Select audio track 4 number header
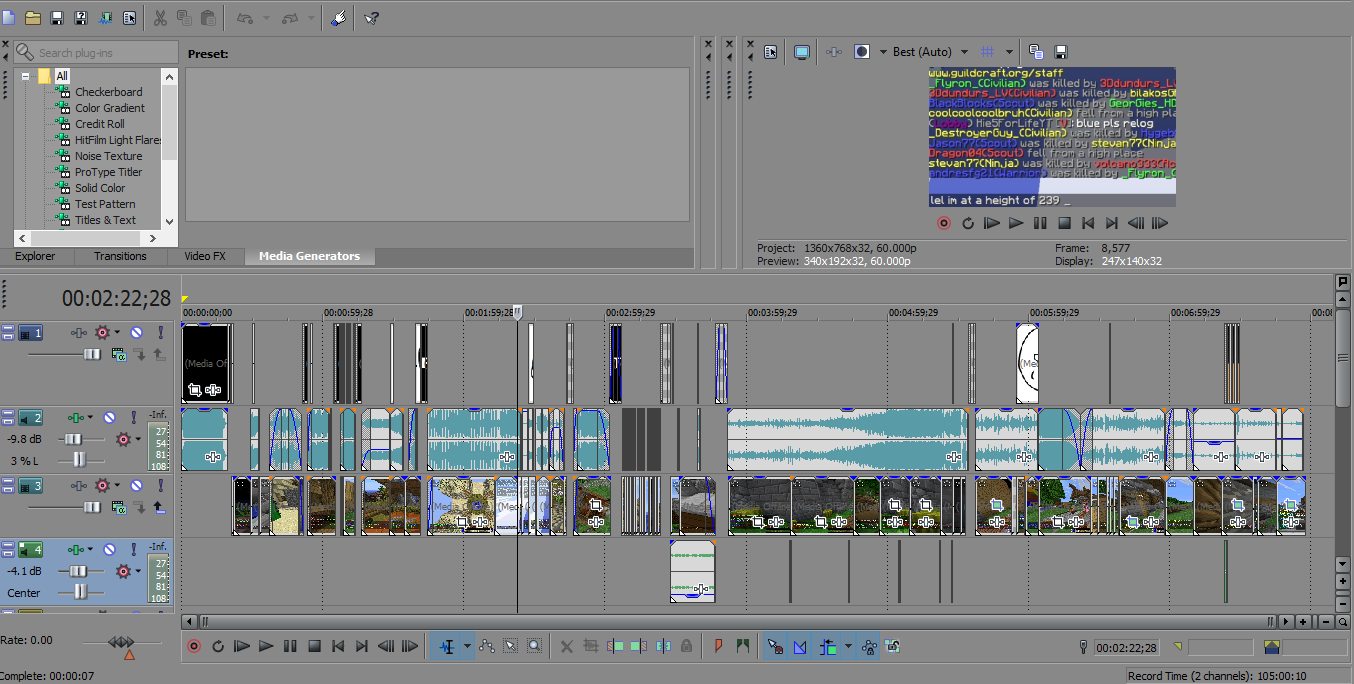The width and height of the screenshot is (1354, 684). [31, 550]
